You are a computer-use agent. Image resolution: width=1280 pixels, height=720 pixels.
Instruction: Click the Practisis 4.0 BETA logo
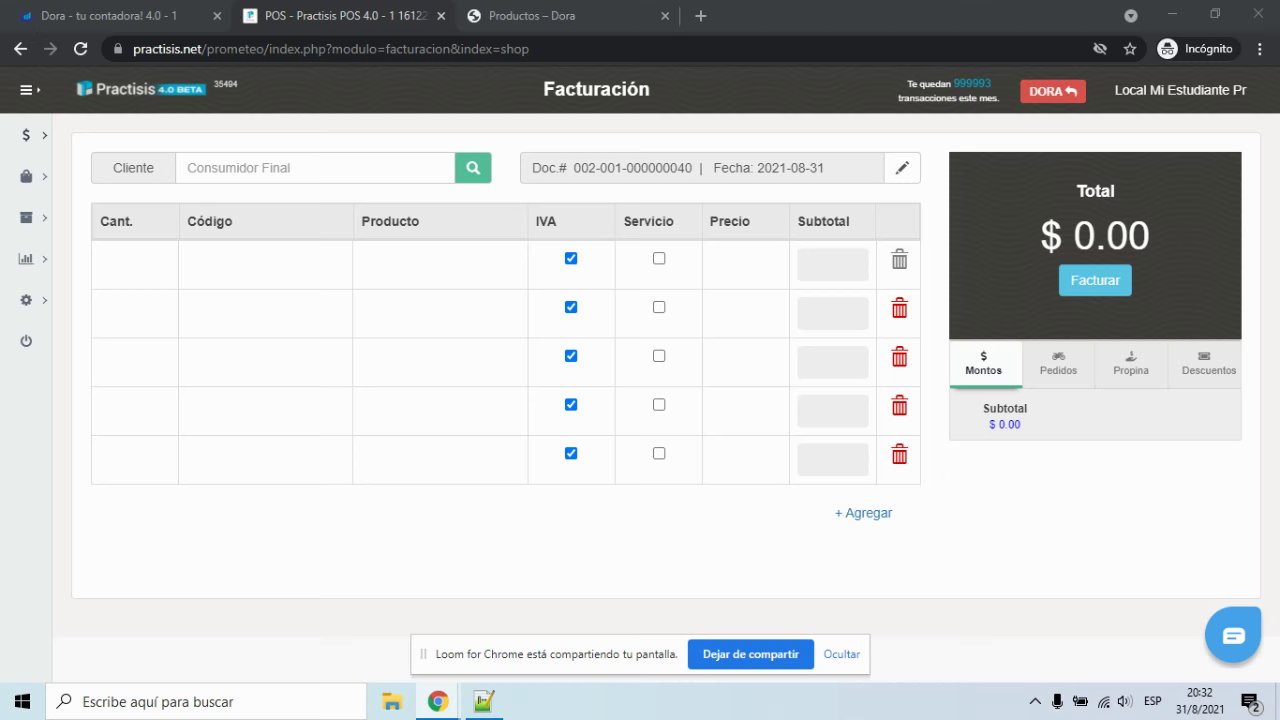tap(141, 89)
